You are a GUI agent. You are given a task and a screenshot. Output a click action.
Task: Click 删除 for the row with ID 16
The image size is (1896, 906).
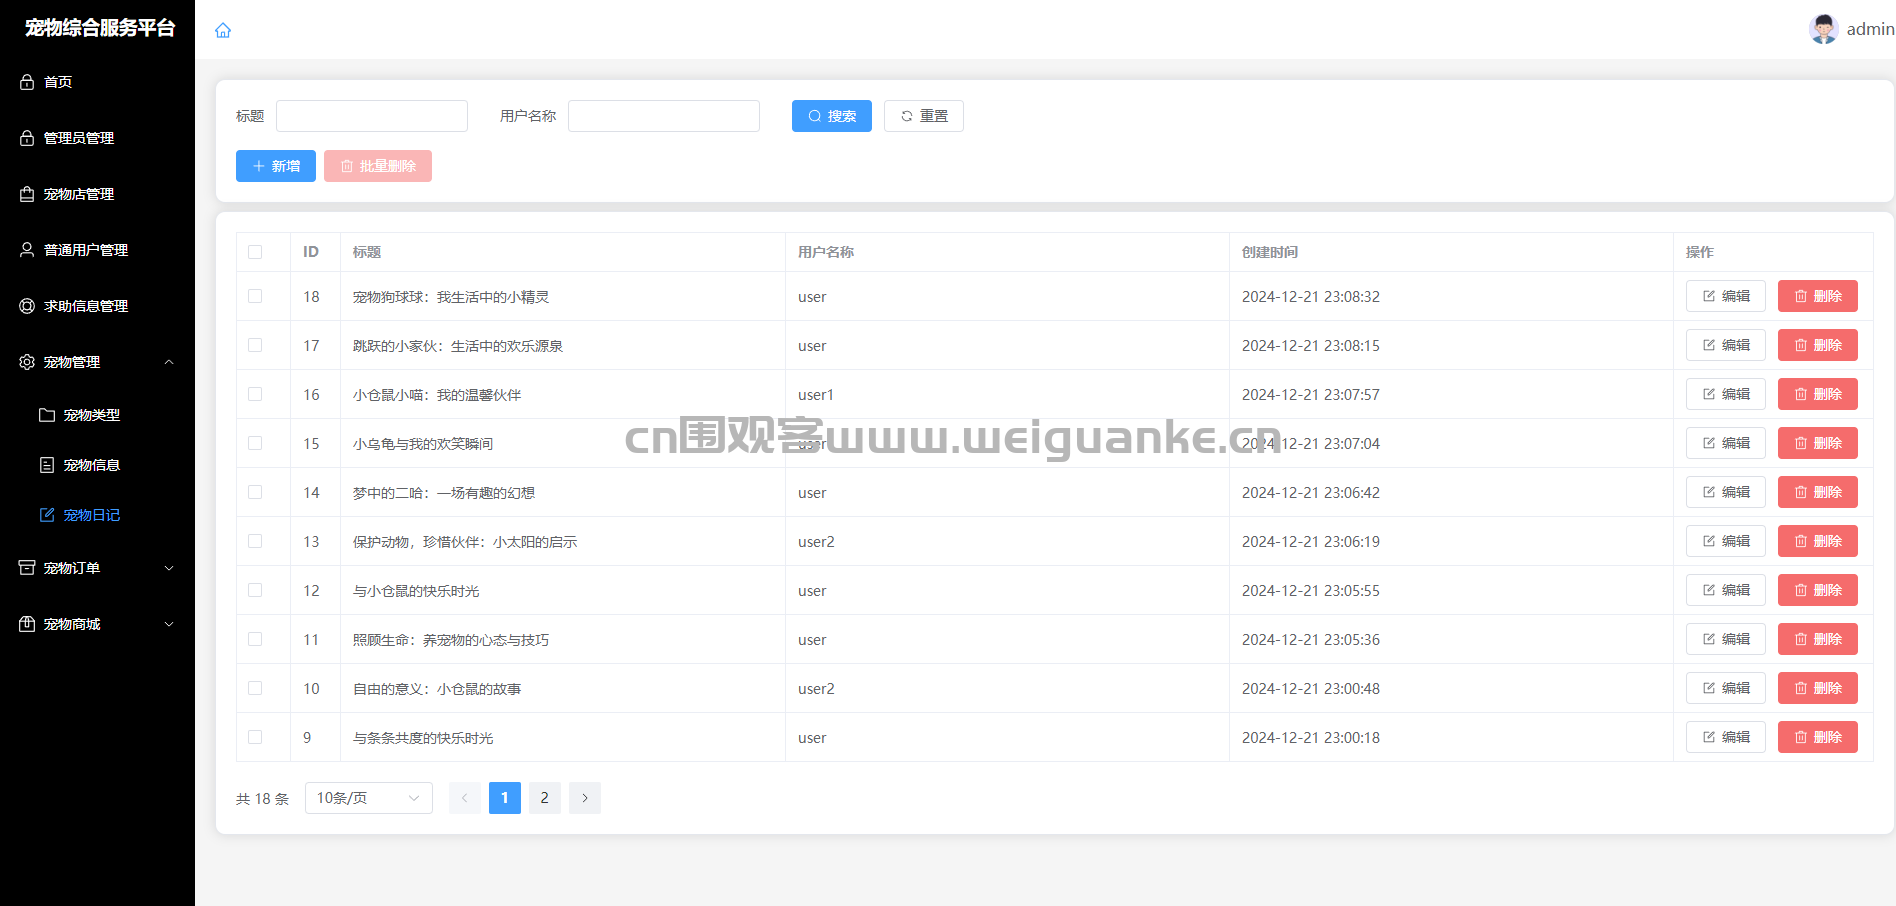click(x=1817, y=394)
